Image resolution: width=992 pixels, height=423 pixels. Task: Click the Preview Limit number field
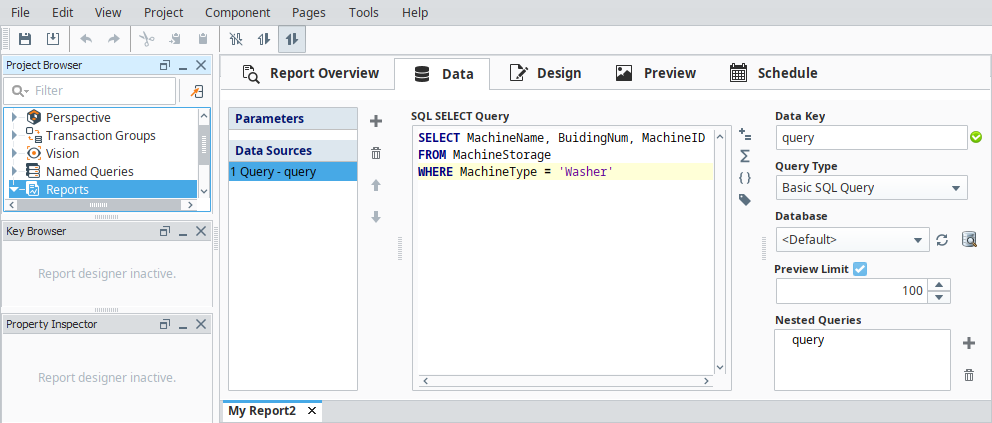tap(853, 291)
